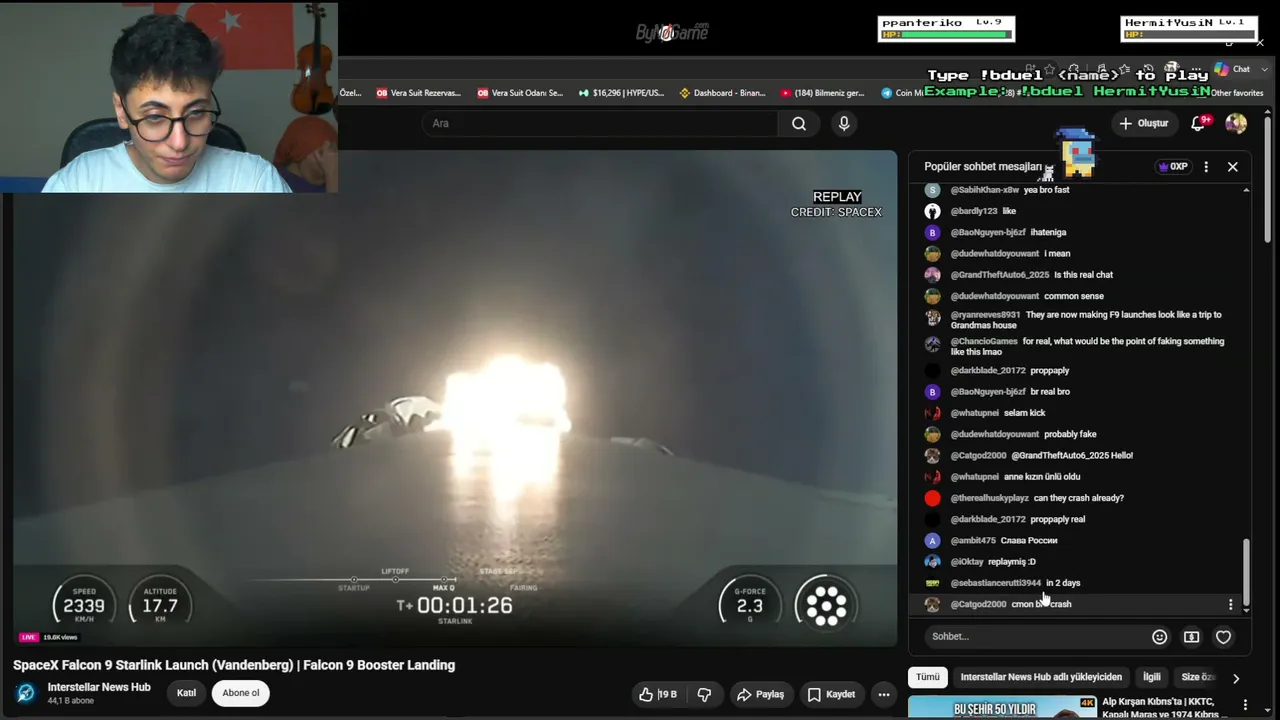Open options for @Catgod2000 cmon crash message
Viewport: 1280px width, 720px height.
(1230, 604)
